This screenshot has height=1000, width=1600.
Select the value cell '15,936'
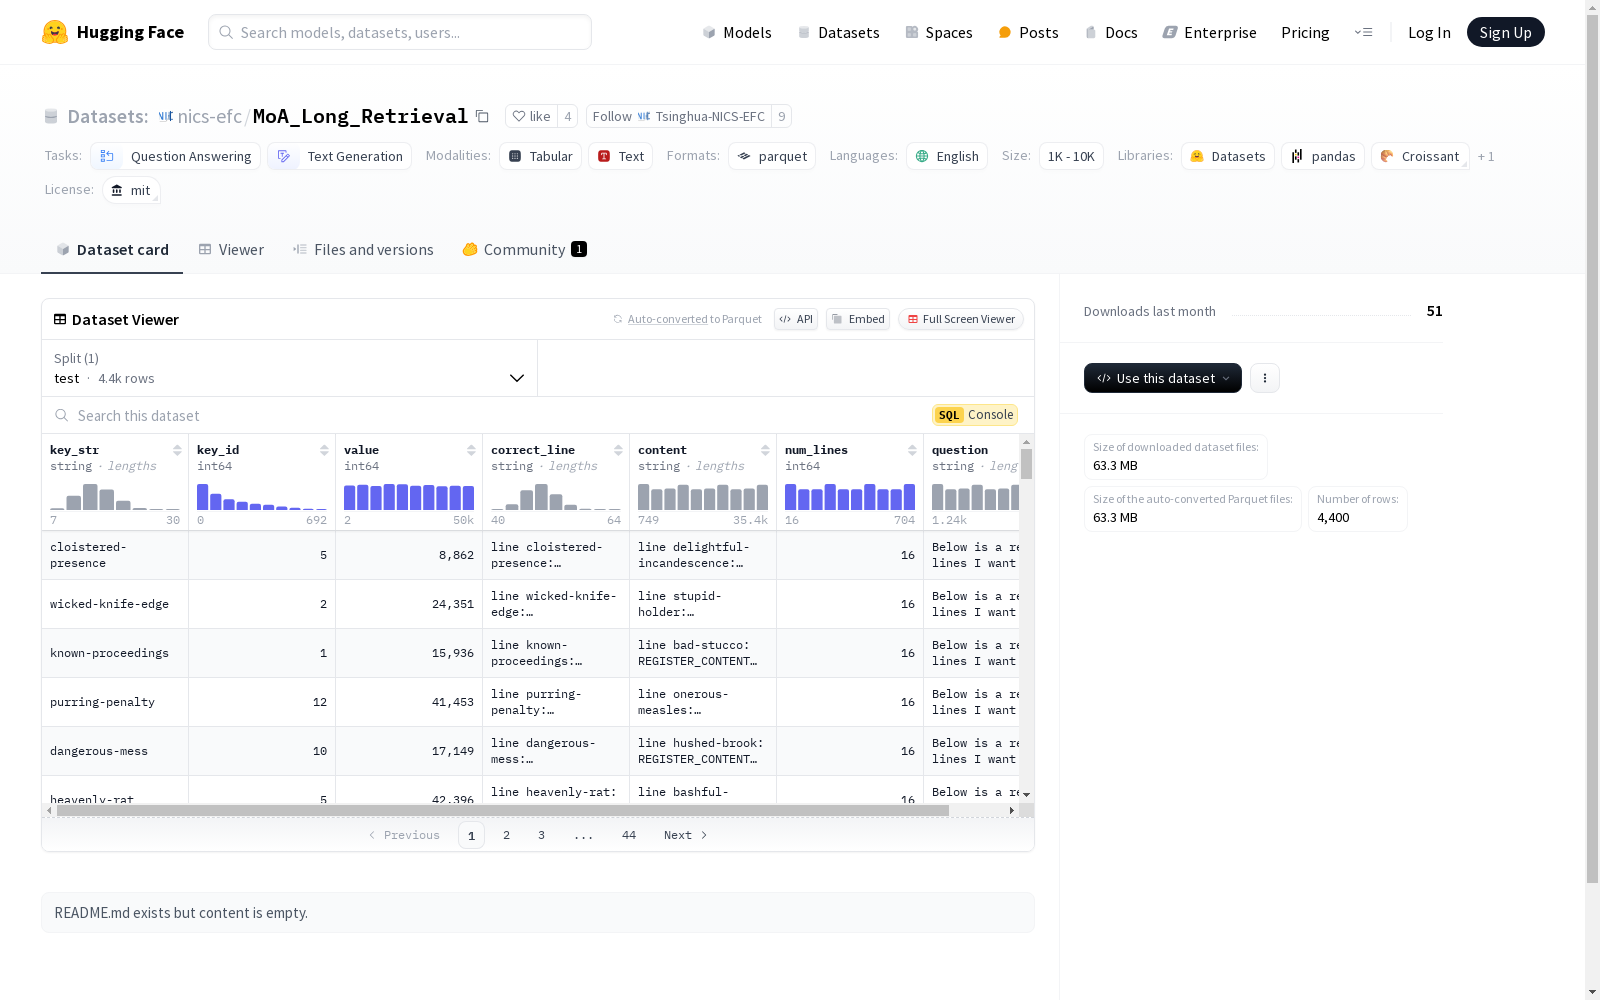pos(409,653)
